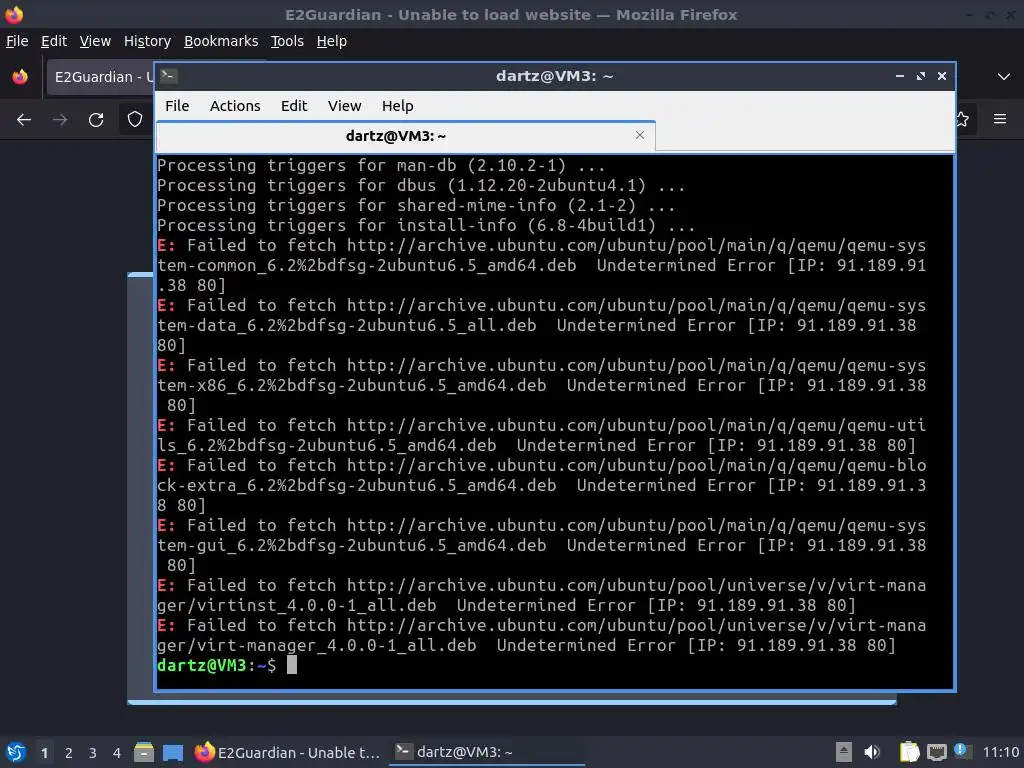Close the terminal window
The height and width of the screenshot is (768, 1024).
(x=942, y=76)
